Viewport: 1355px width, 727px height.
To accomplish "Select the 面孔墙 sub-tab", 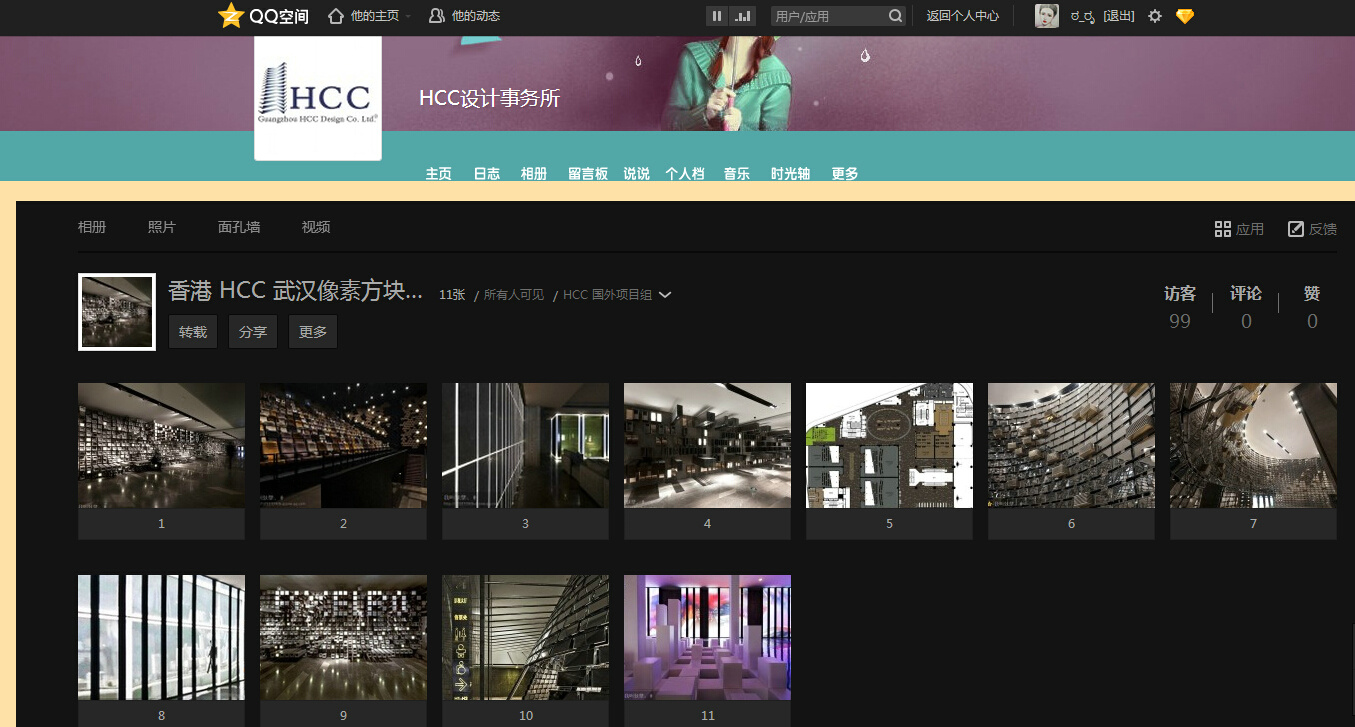I will click(x=239, y=227).
